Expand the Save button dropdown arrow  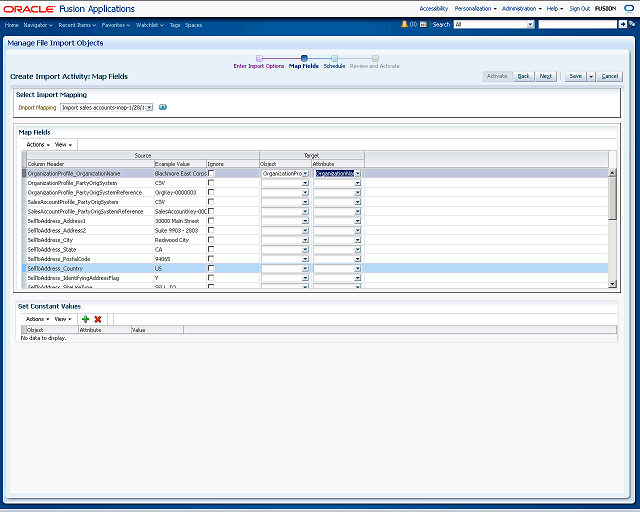[591, 76]
